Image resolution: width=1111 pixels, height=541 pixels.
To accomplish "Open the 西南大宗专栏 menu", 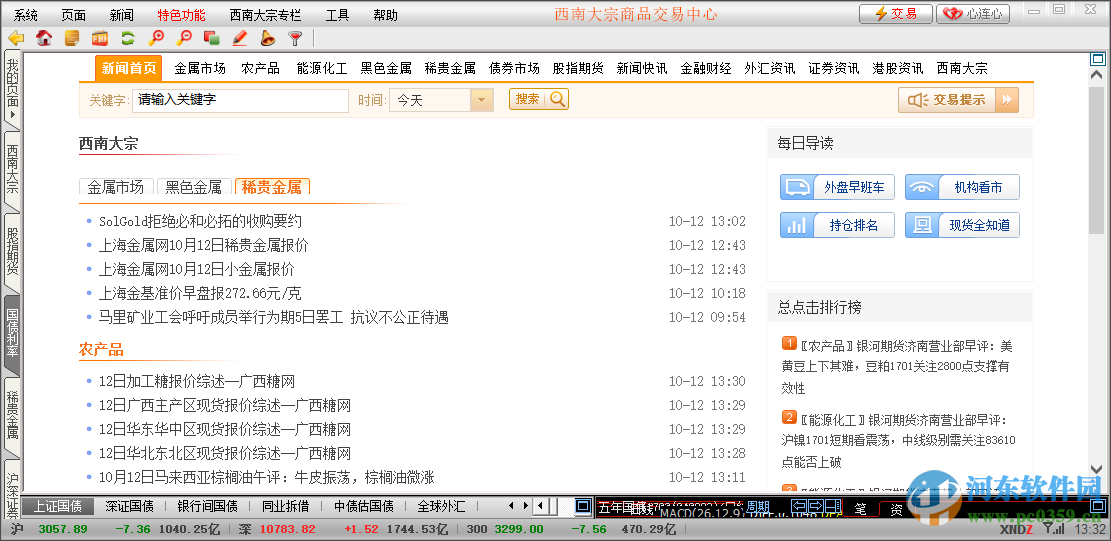I will 265,15.
